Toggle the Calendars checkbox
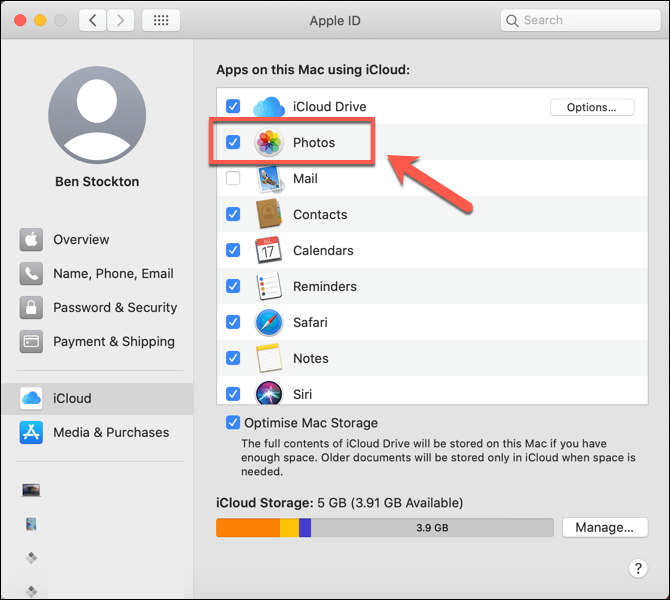 pyautogui.click(x=233, y=250)
